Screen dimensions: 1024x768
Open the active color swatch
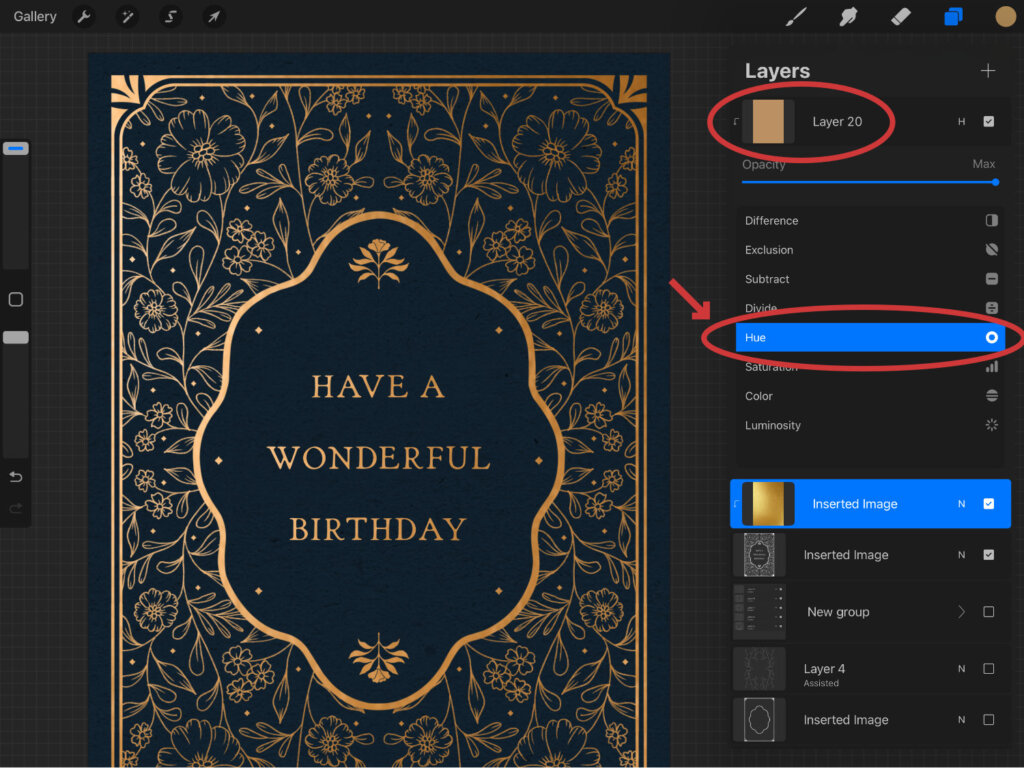point(1005,17)
